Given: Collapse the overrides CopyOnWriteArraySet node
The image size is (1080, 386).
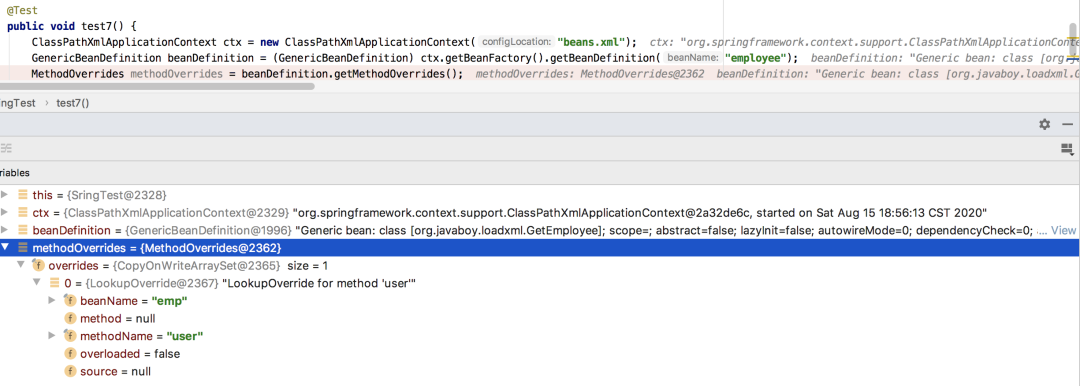Looking at the screenshot, I should [21, 265].
